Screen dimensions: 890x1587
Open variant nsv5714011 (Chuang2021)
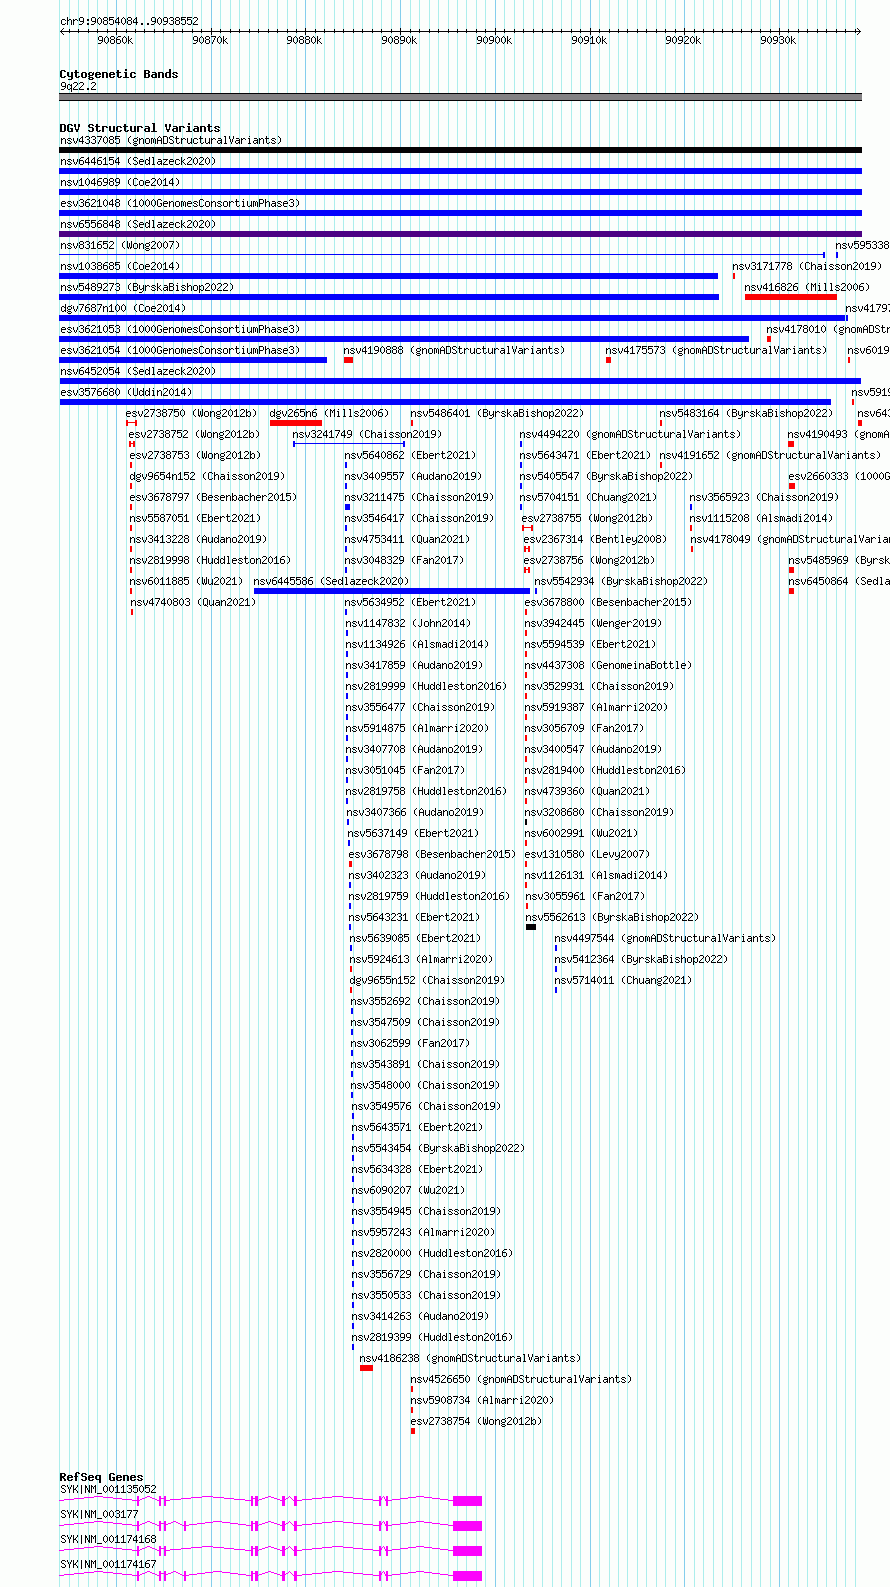pos(623,980)
